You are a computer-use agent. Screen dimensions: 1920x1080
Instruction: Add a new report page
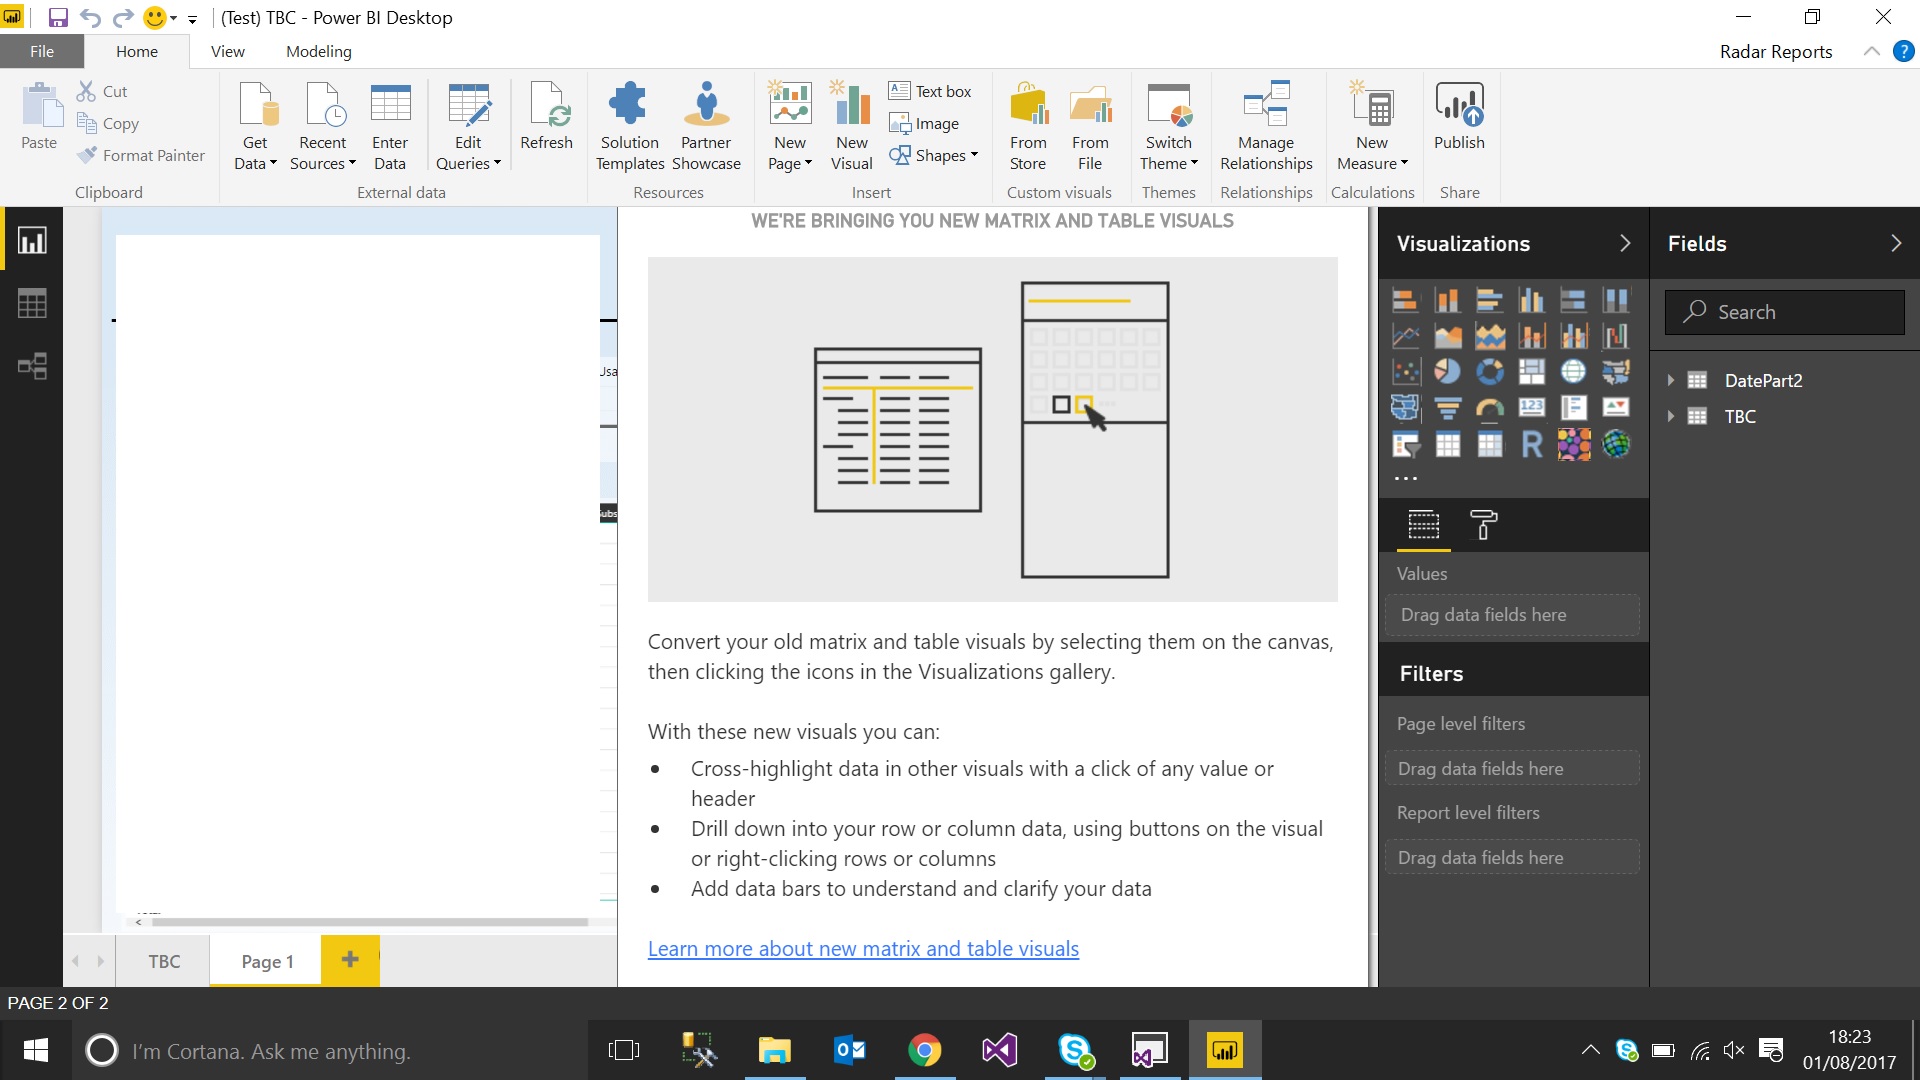click(x=350, y=960)
